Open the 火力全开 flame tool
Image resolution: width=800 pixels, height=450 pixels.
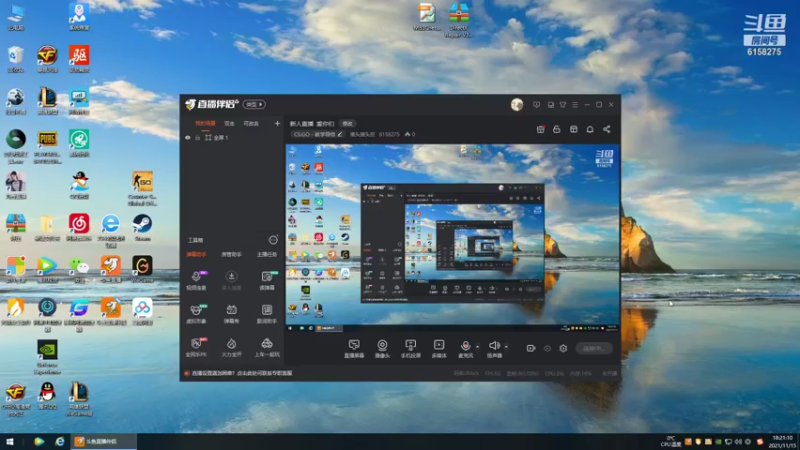(231, 347)
